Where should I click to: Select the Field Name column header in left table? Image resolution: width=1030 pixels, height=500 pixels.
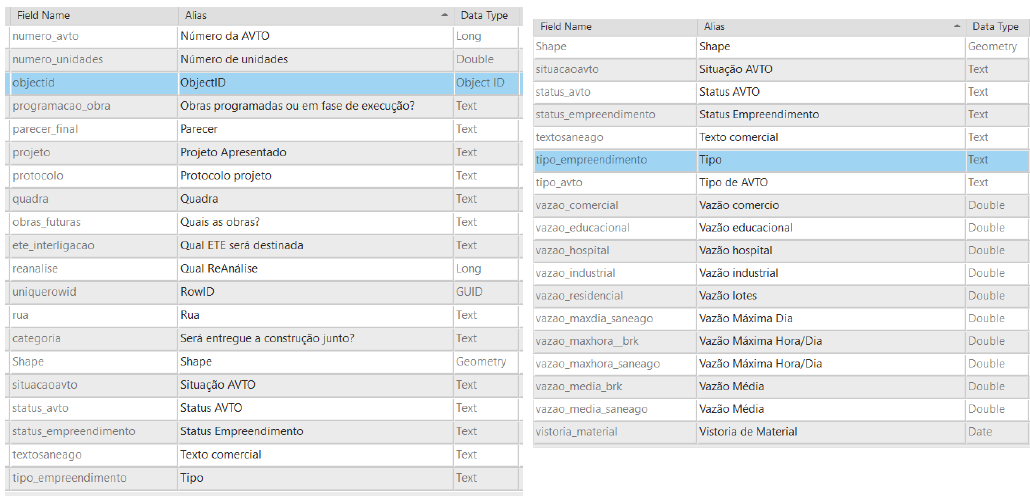(x=93, y=15)
